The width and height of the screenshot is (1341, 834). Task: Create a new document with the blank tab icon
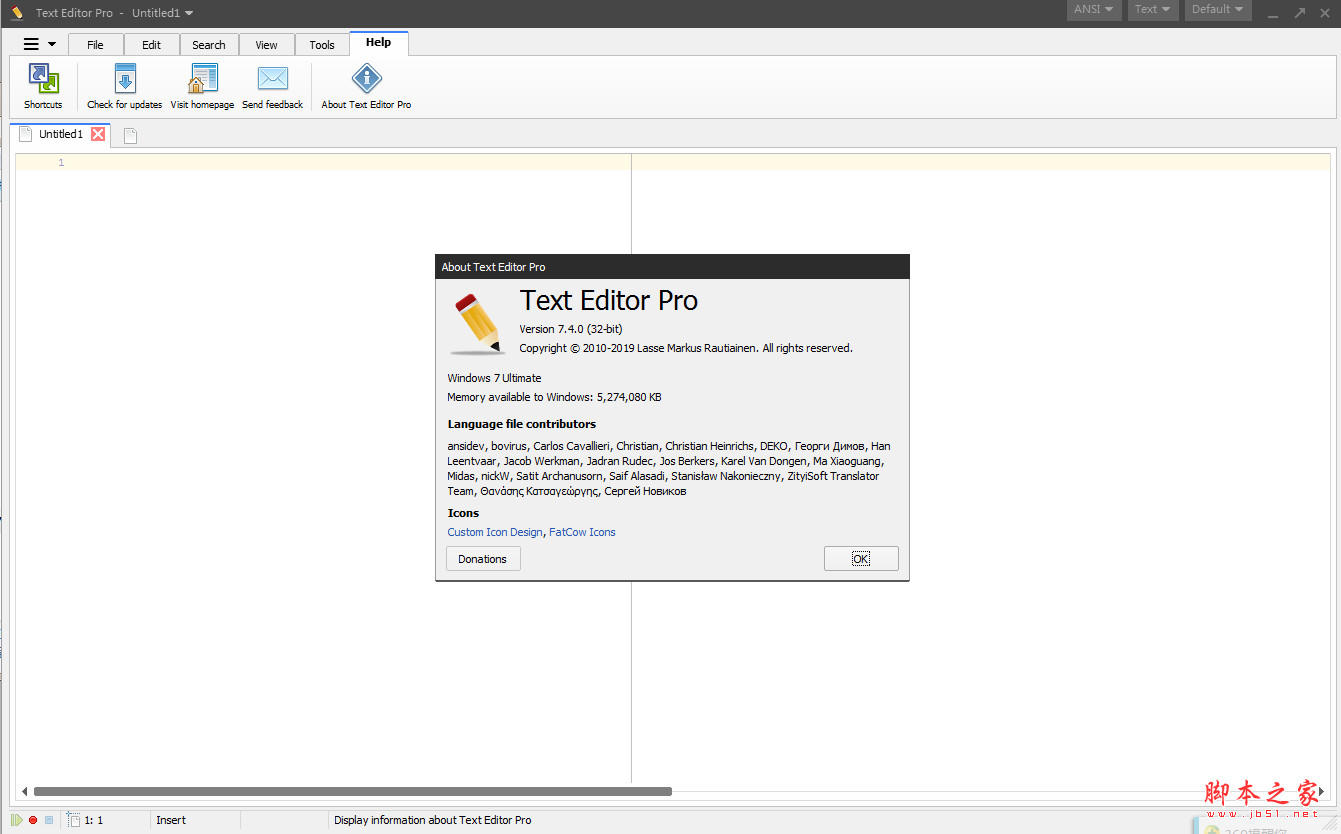(x=130, y=136)
